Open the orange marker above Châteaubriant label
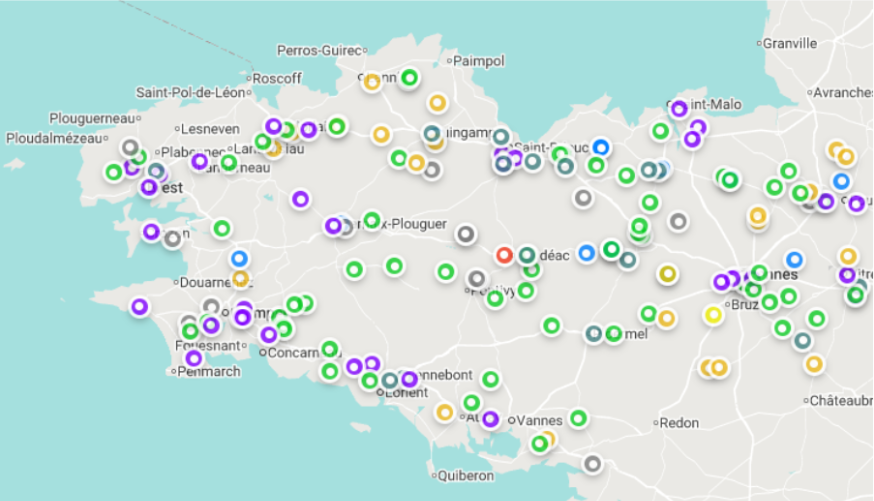This screenshot has height=501, width=874. (x=814, y=364)
